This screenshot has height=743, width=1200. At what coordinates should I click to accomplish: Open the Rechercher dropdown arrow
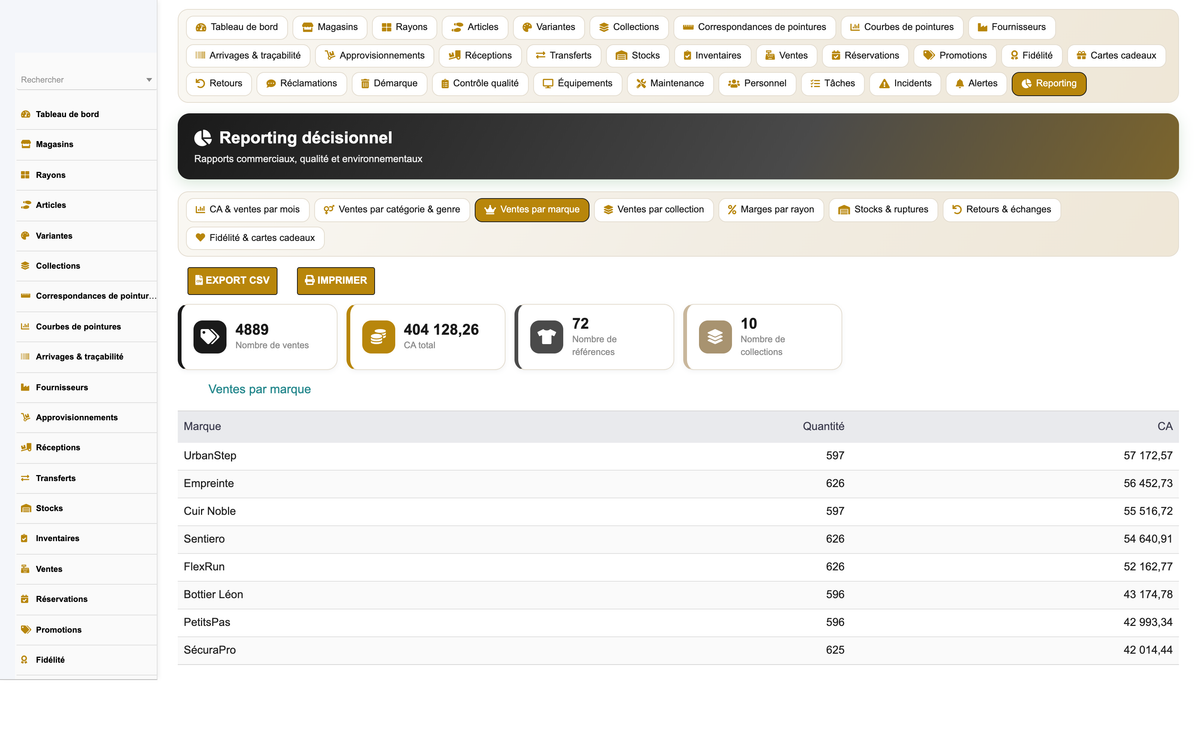pyautogui.click(x=149, y=80)
